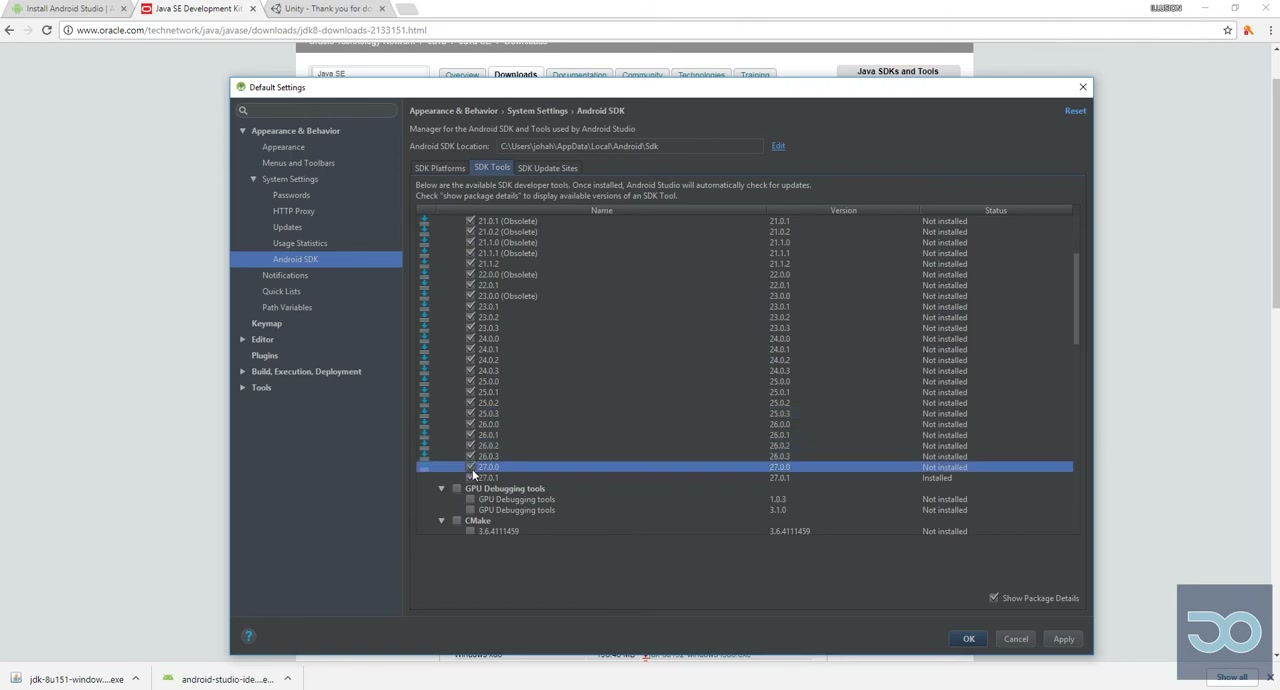1280x690 pixels.
Task: Click the SDK tools list vertical scrollbar
Action: 1076,300
